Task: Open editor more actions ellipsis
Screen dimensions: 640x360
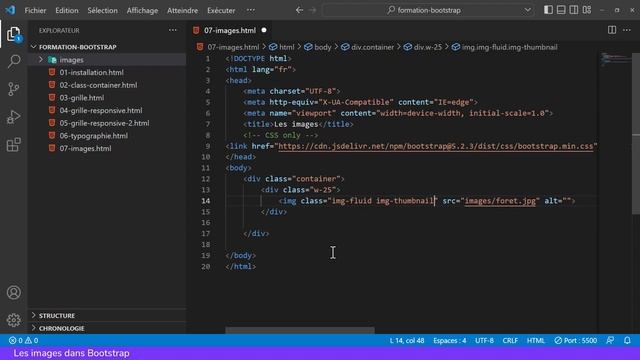Action: pyautogui.click(x=627, y=30)
